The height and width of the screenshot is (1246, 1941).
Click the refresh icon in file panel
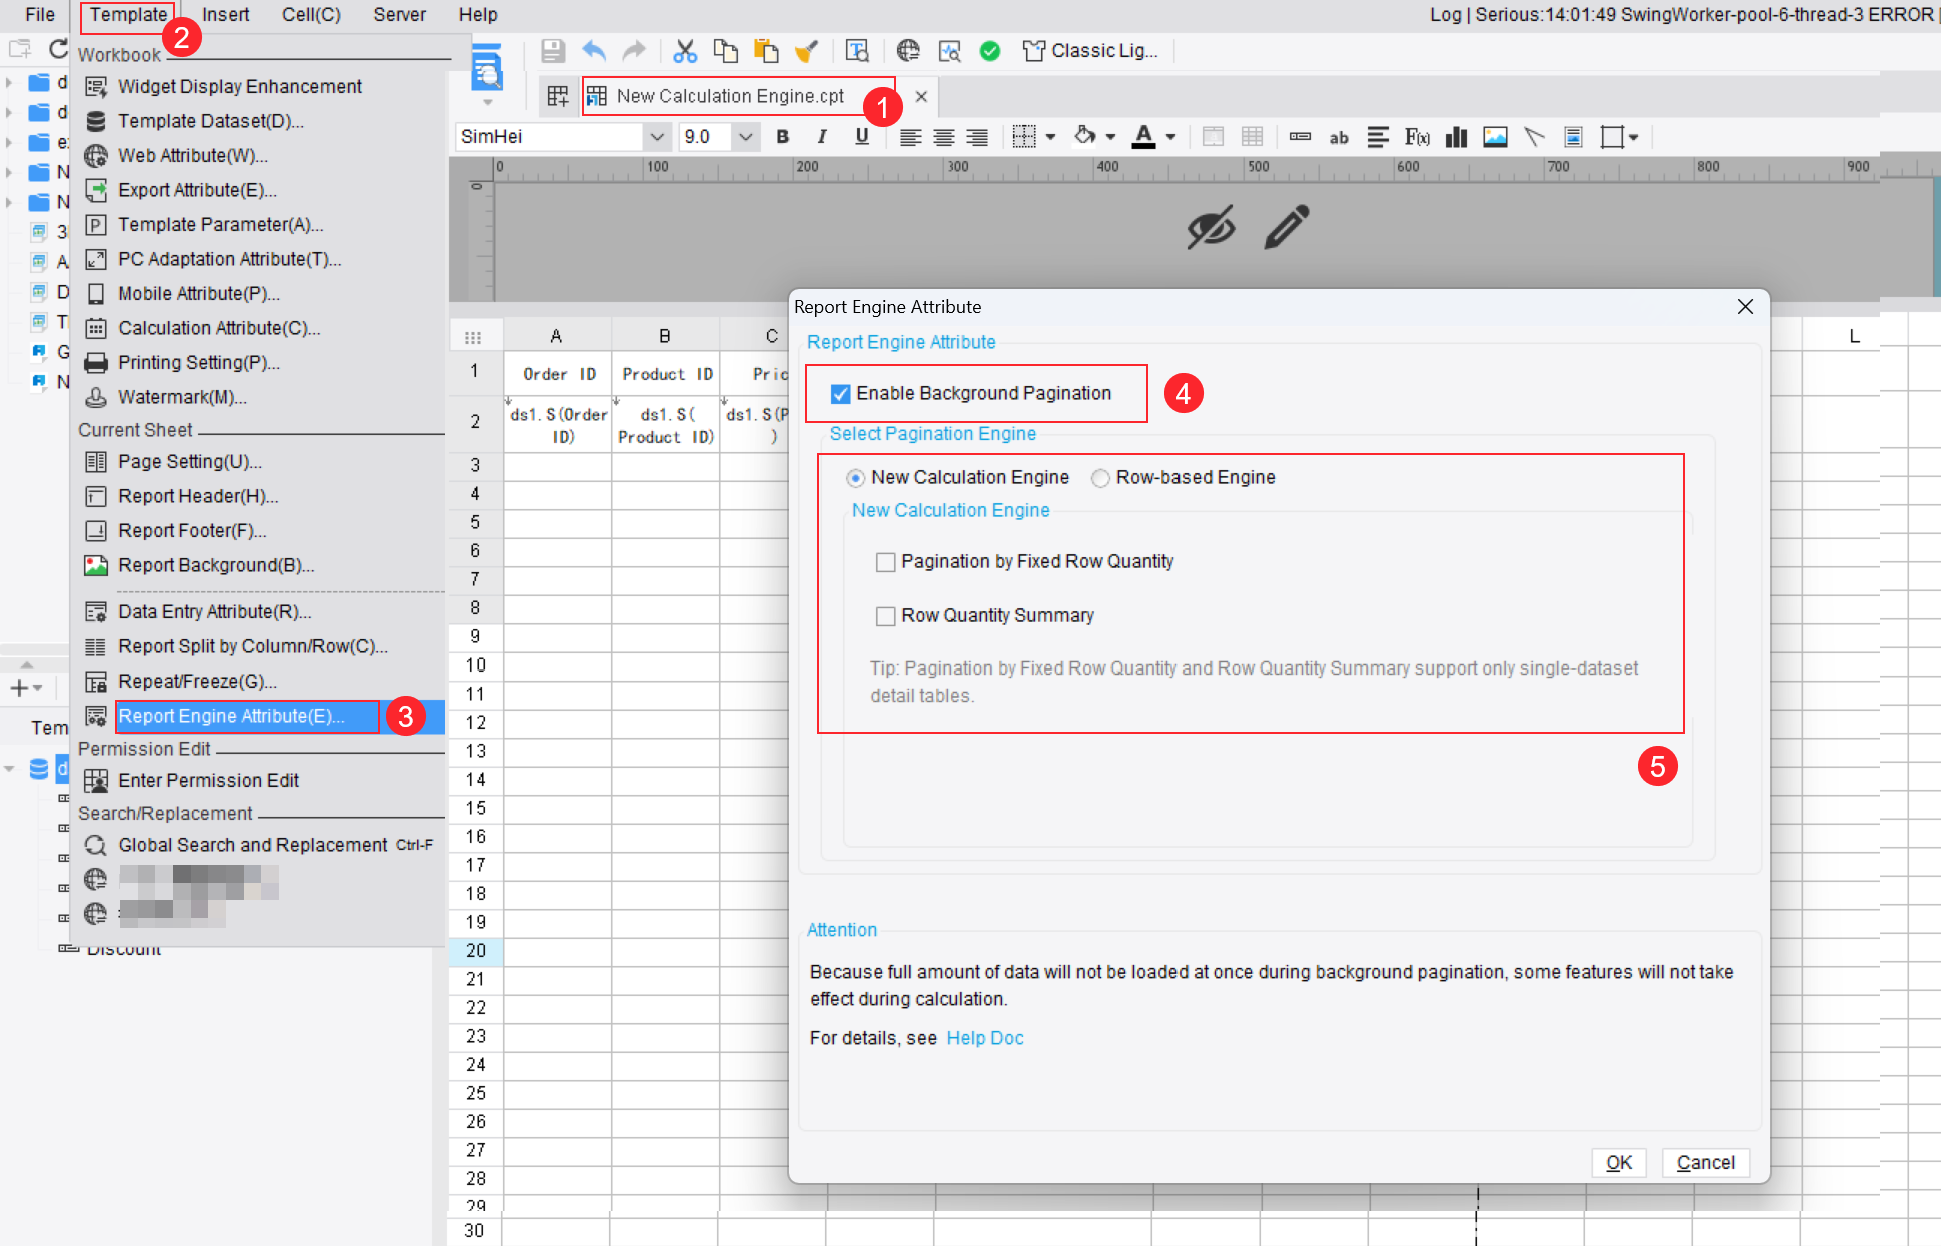(58, 49)
